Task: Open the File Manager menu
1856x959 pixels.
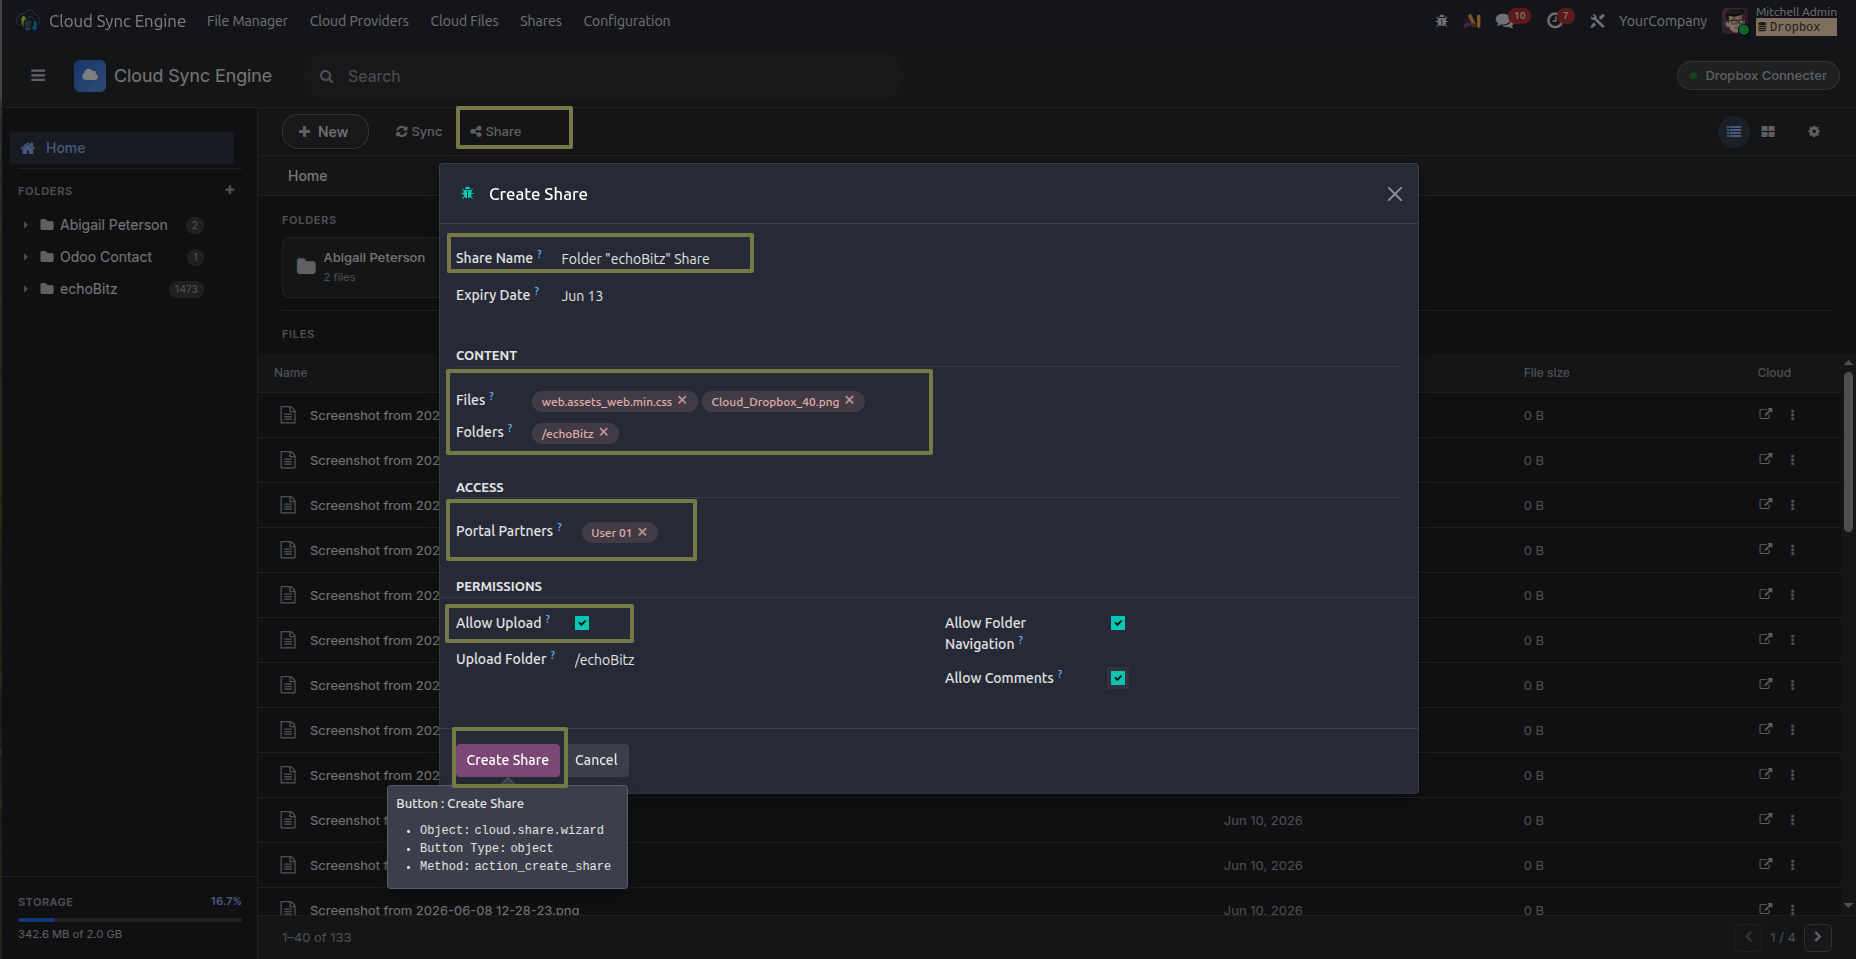Action: tap(247, 21)
